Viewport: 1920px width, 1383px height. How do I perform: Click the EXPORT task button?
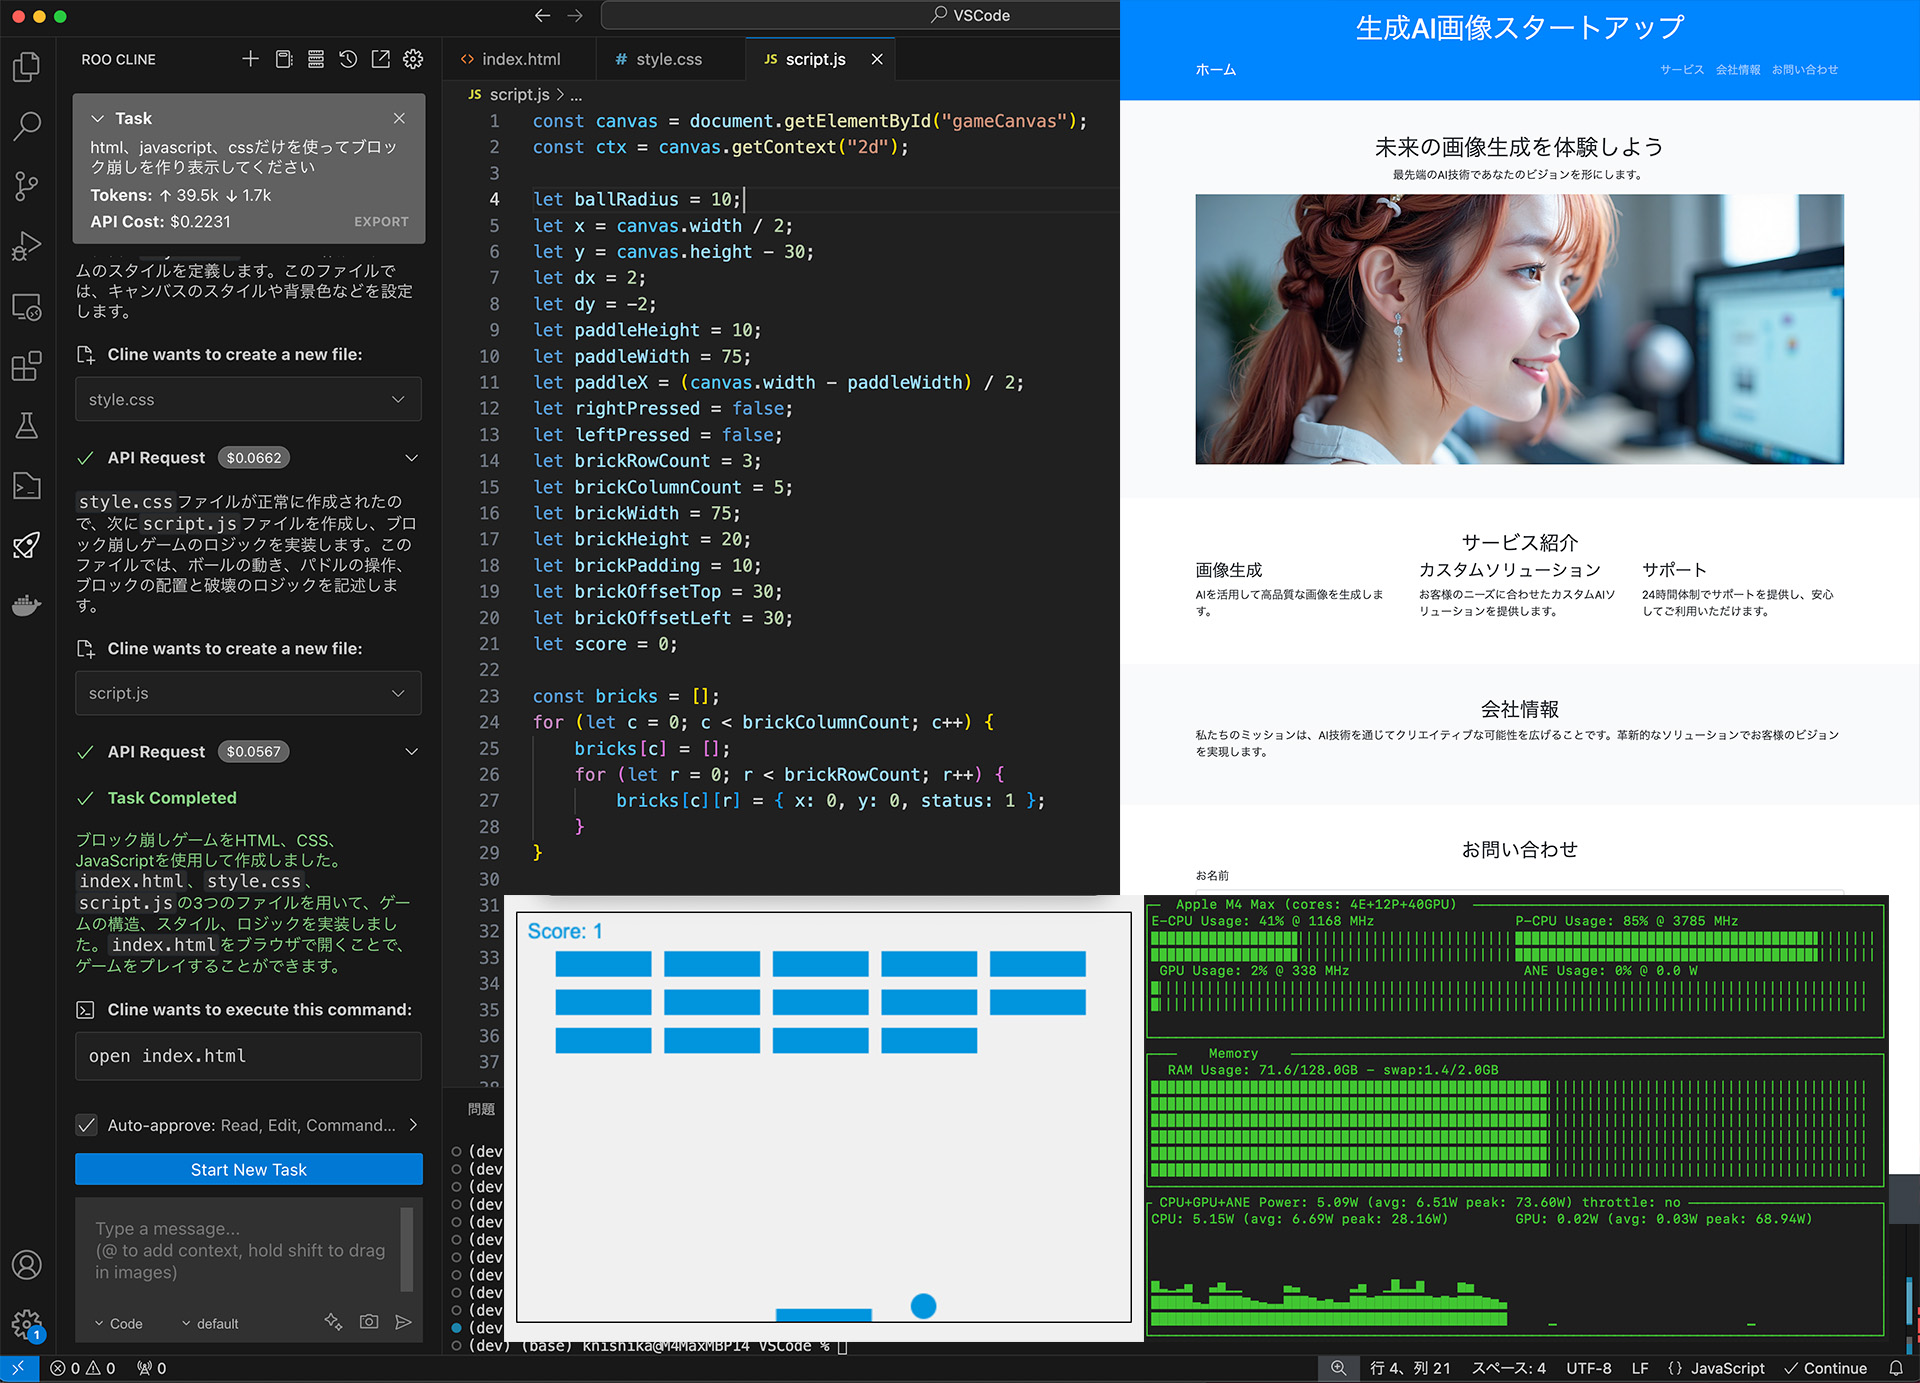click(381, 222)
